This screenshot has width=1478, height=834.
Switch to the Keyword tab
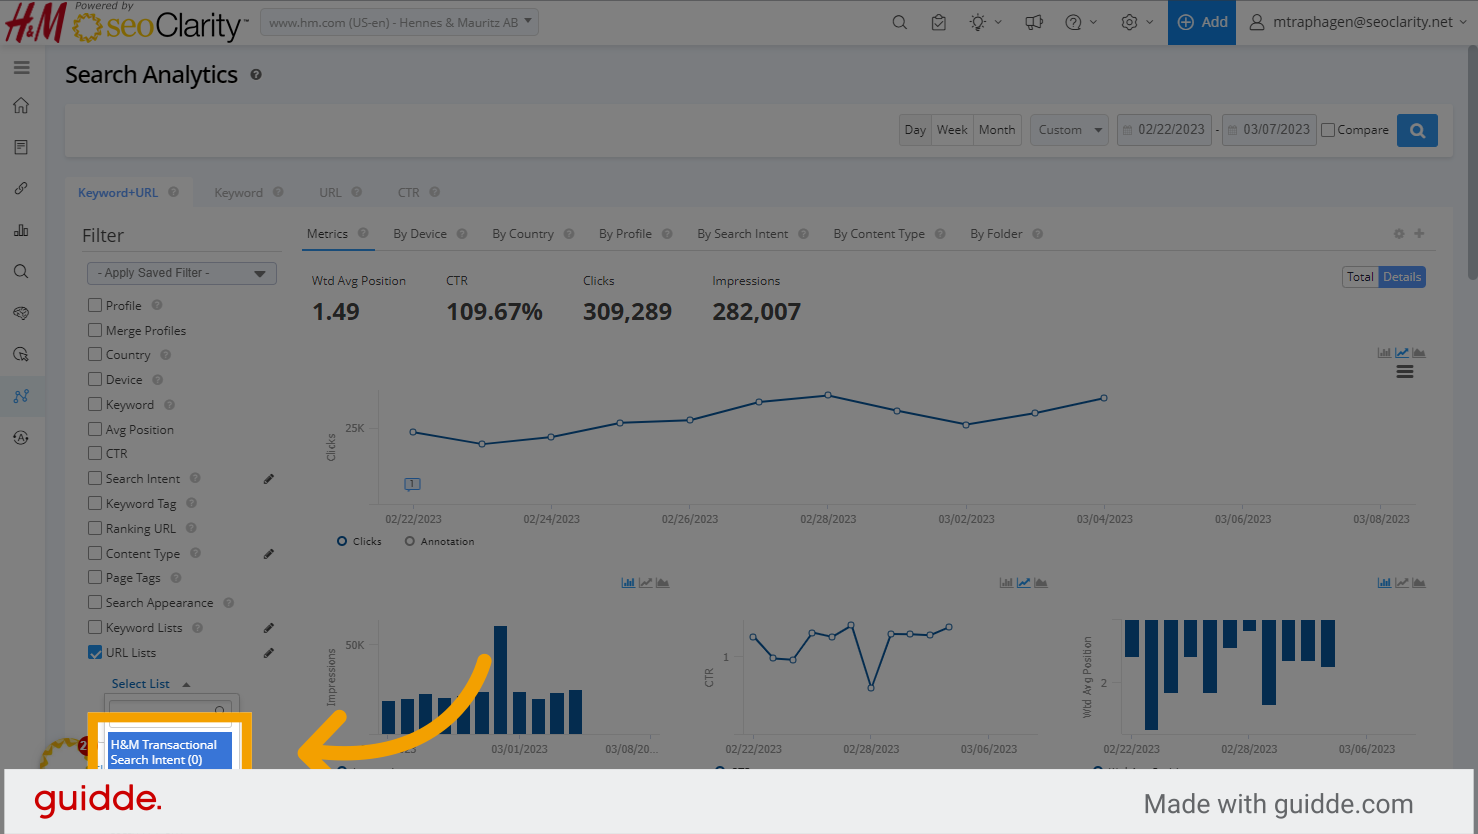click(x=238, y=193)
